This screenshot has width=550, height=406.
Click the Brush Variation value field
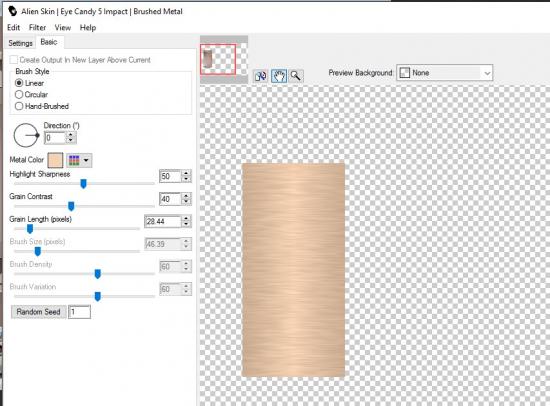(x=170, y=289)
